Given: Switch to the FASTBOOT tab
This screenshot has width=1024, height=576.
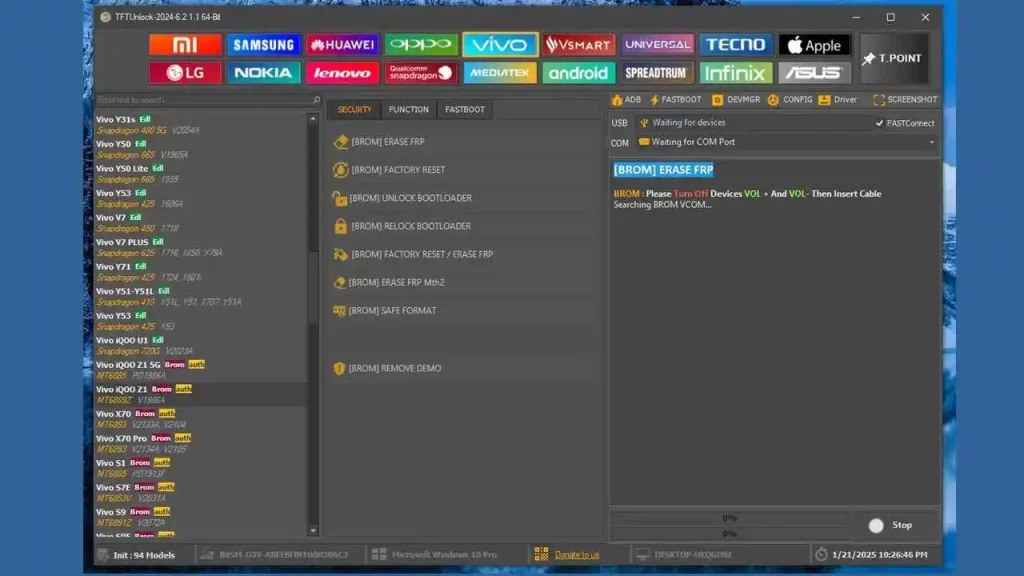Looking at the screenshot, I should click(x=465, y=110).
